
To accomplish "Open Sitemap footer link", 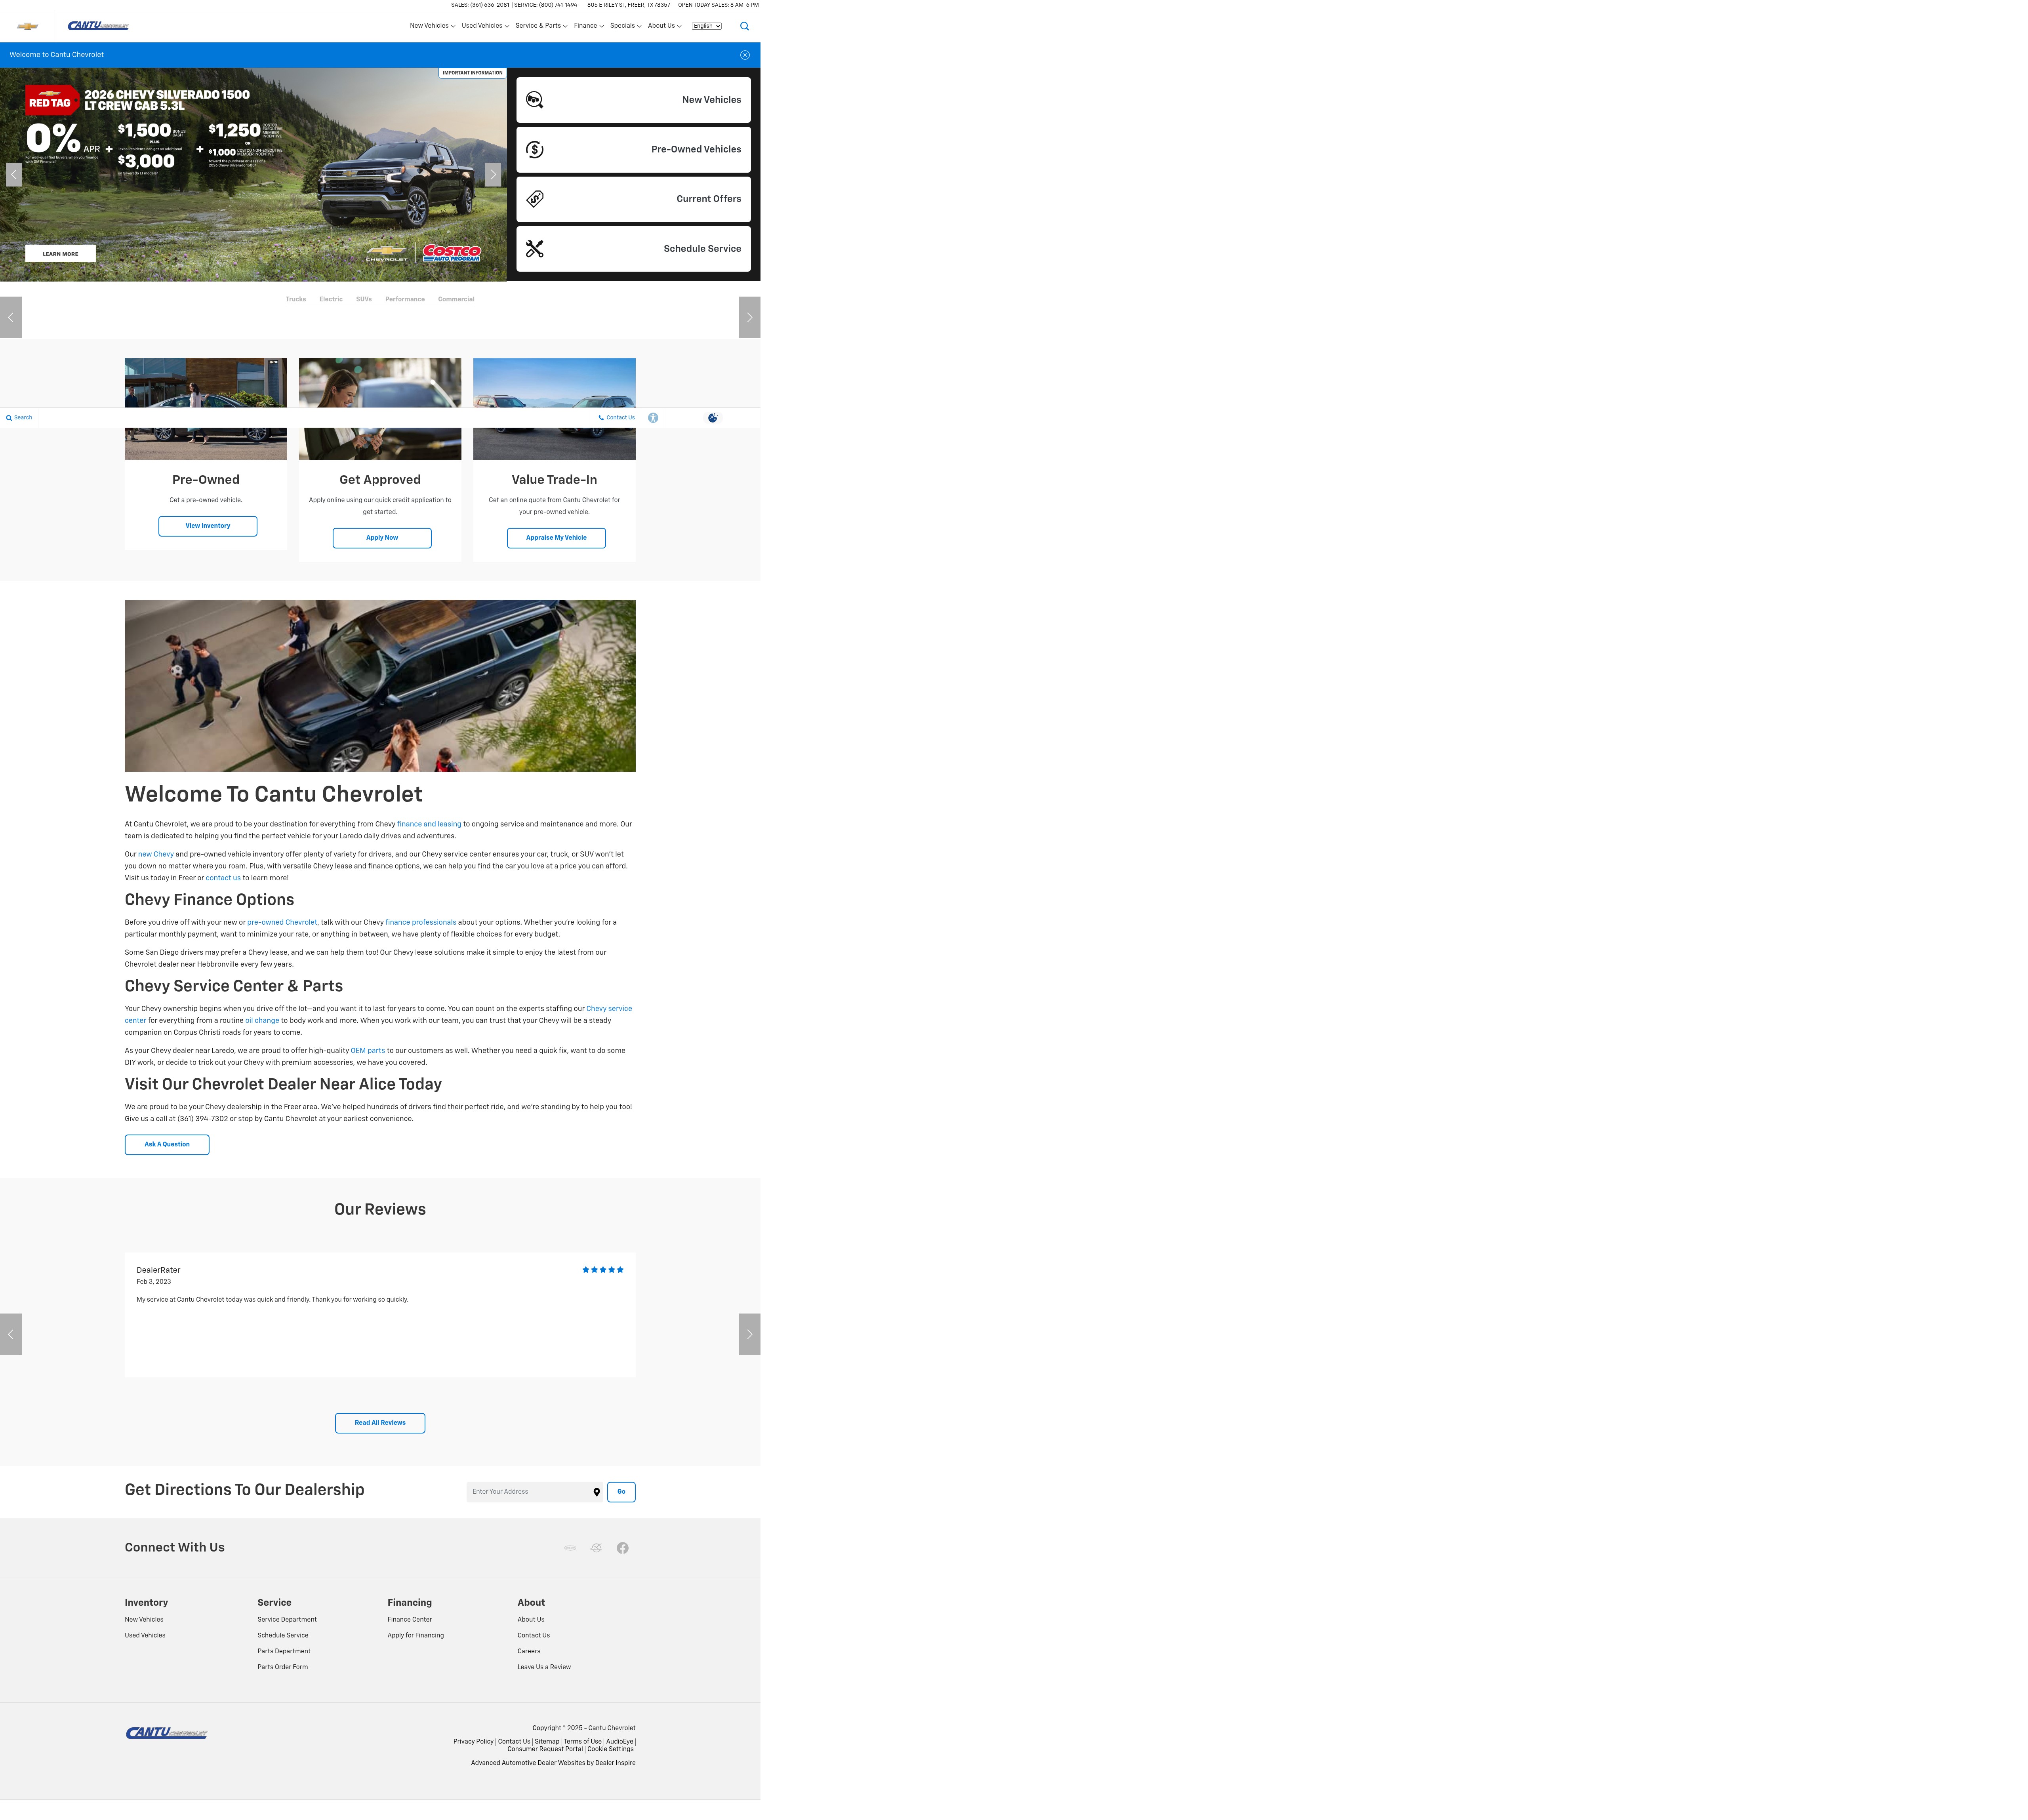I will (x=547, y=1742).
